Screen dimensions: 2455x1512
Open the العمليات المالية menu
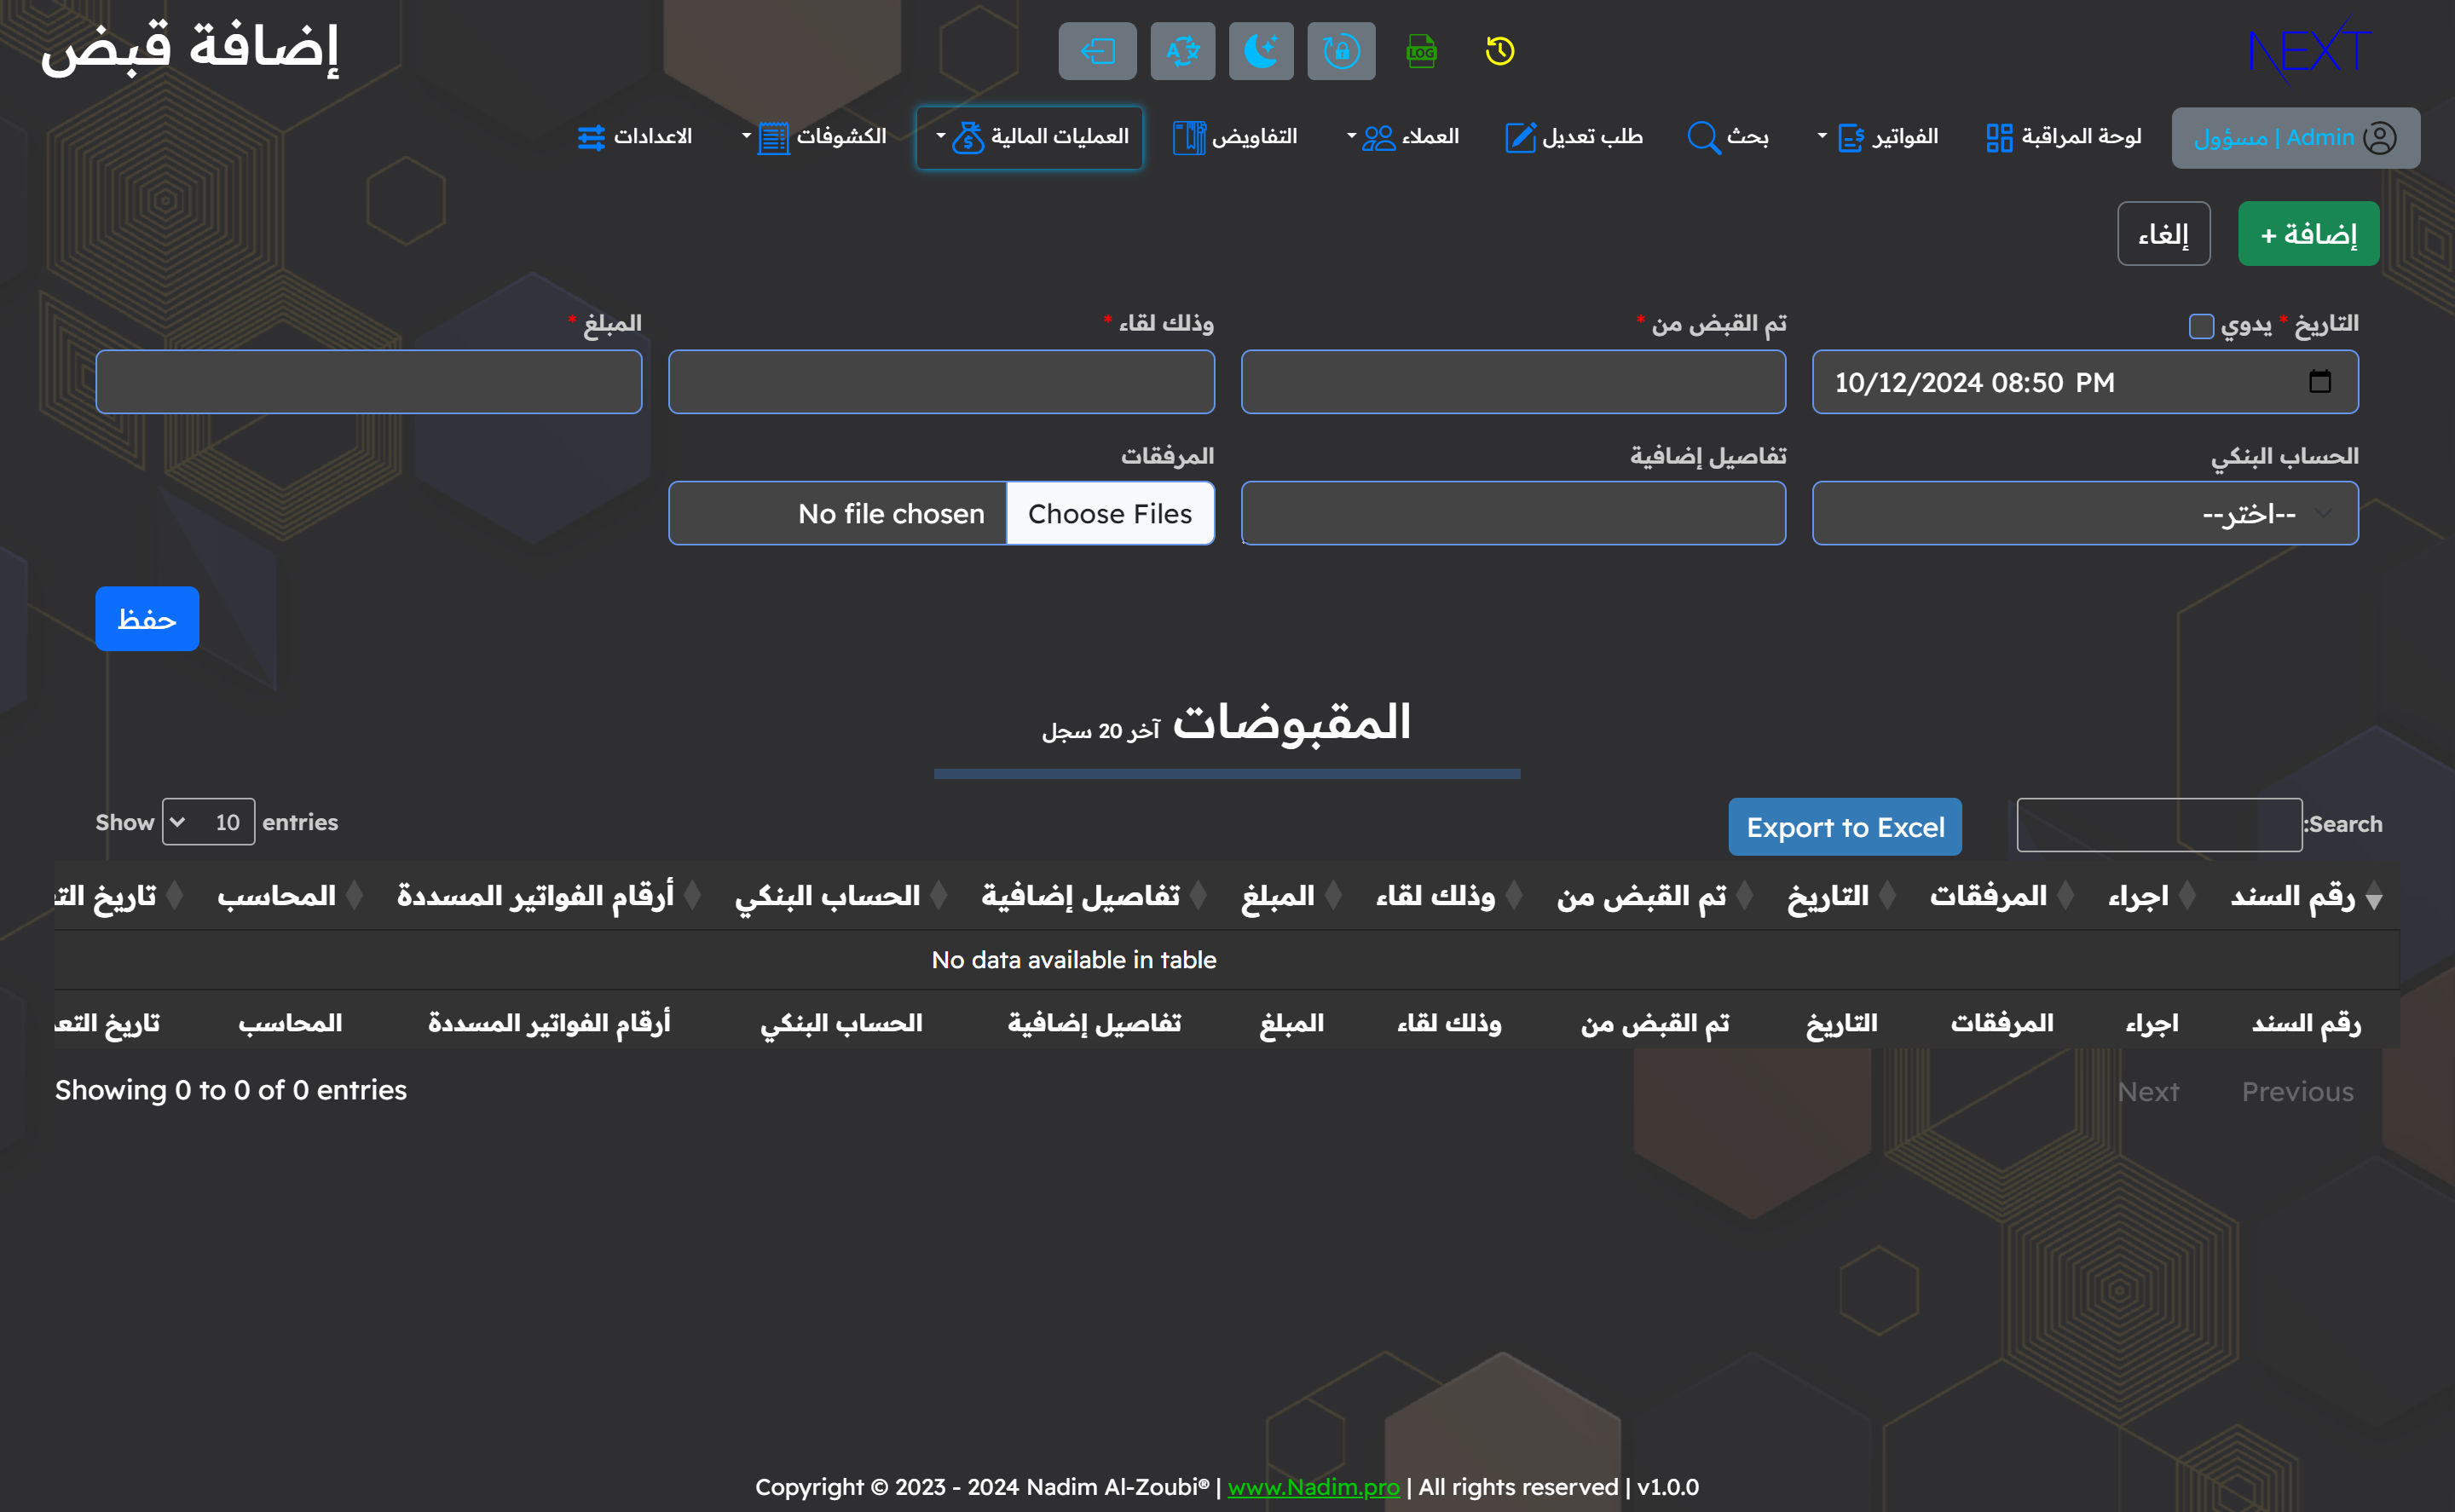pyautogui.click(x=1028, y=137)
